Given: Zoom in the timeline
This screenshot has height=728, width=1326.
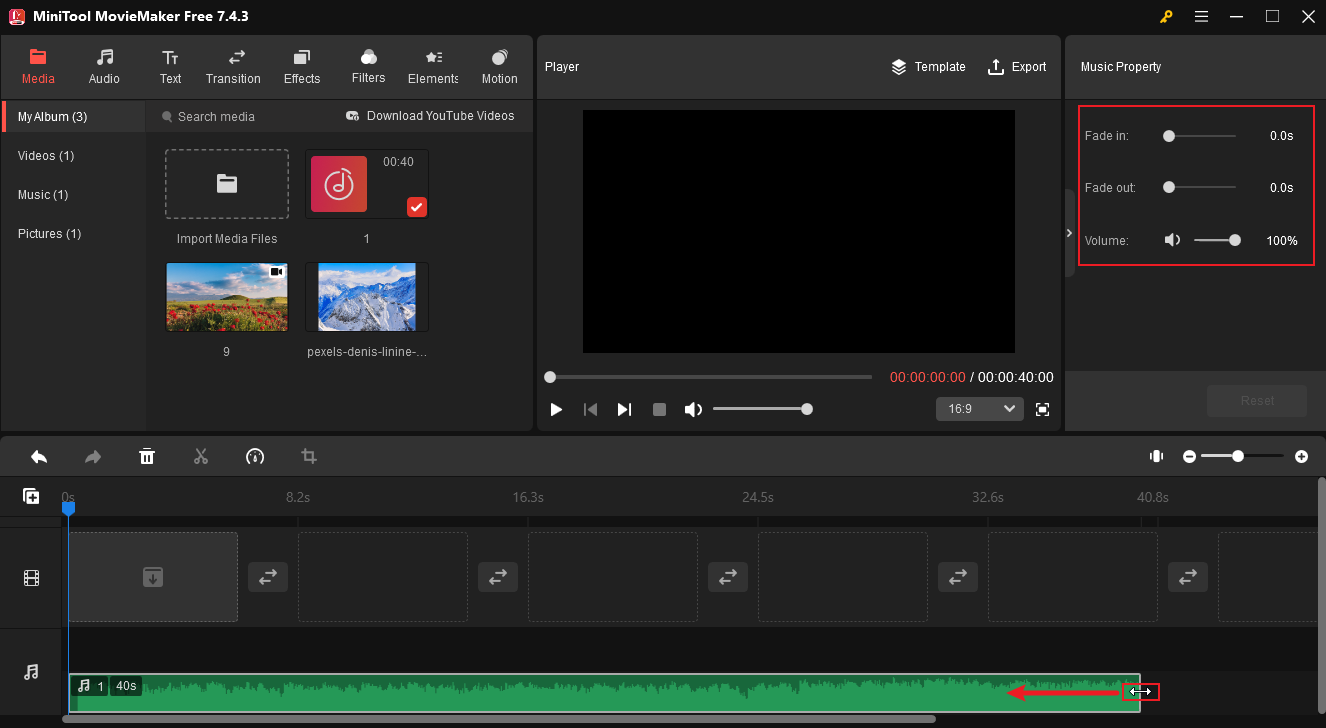Looking at the screenshot, I should [x=1301, y=456].
